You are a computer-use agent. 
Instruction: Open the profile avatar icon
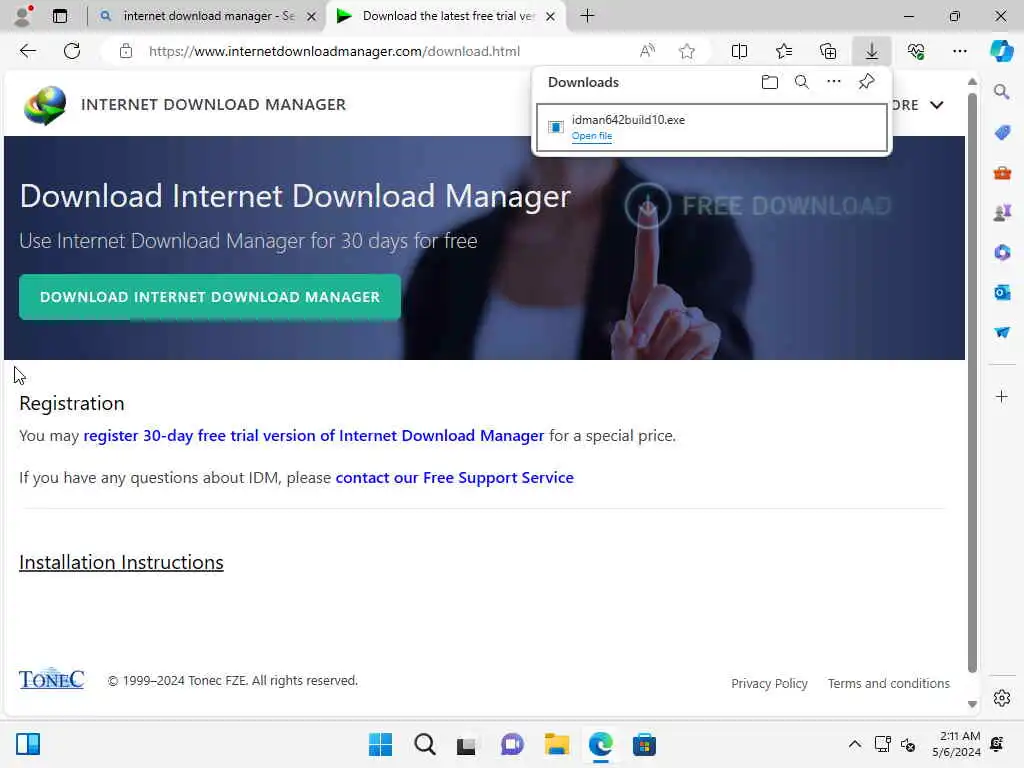(x=23, y=16)
